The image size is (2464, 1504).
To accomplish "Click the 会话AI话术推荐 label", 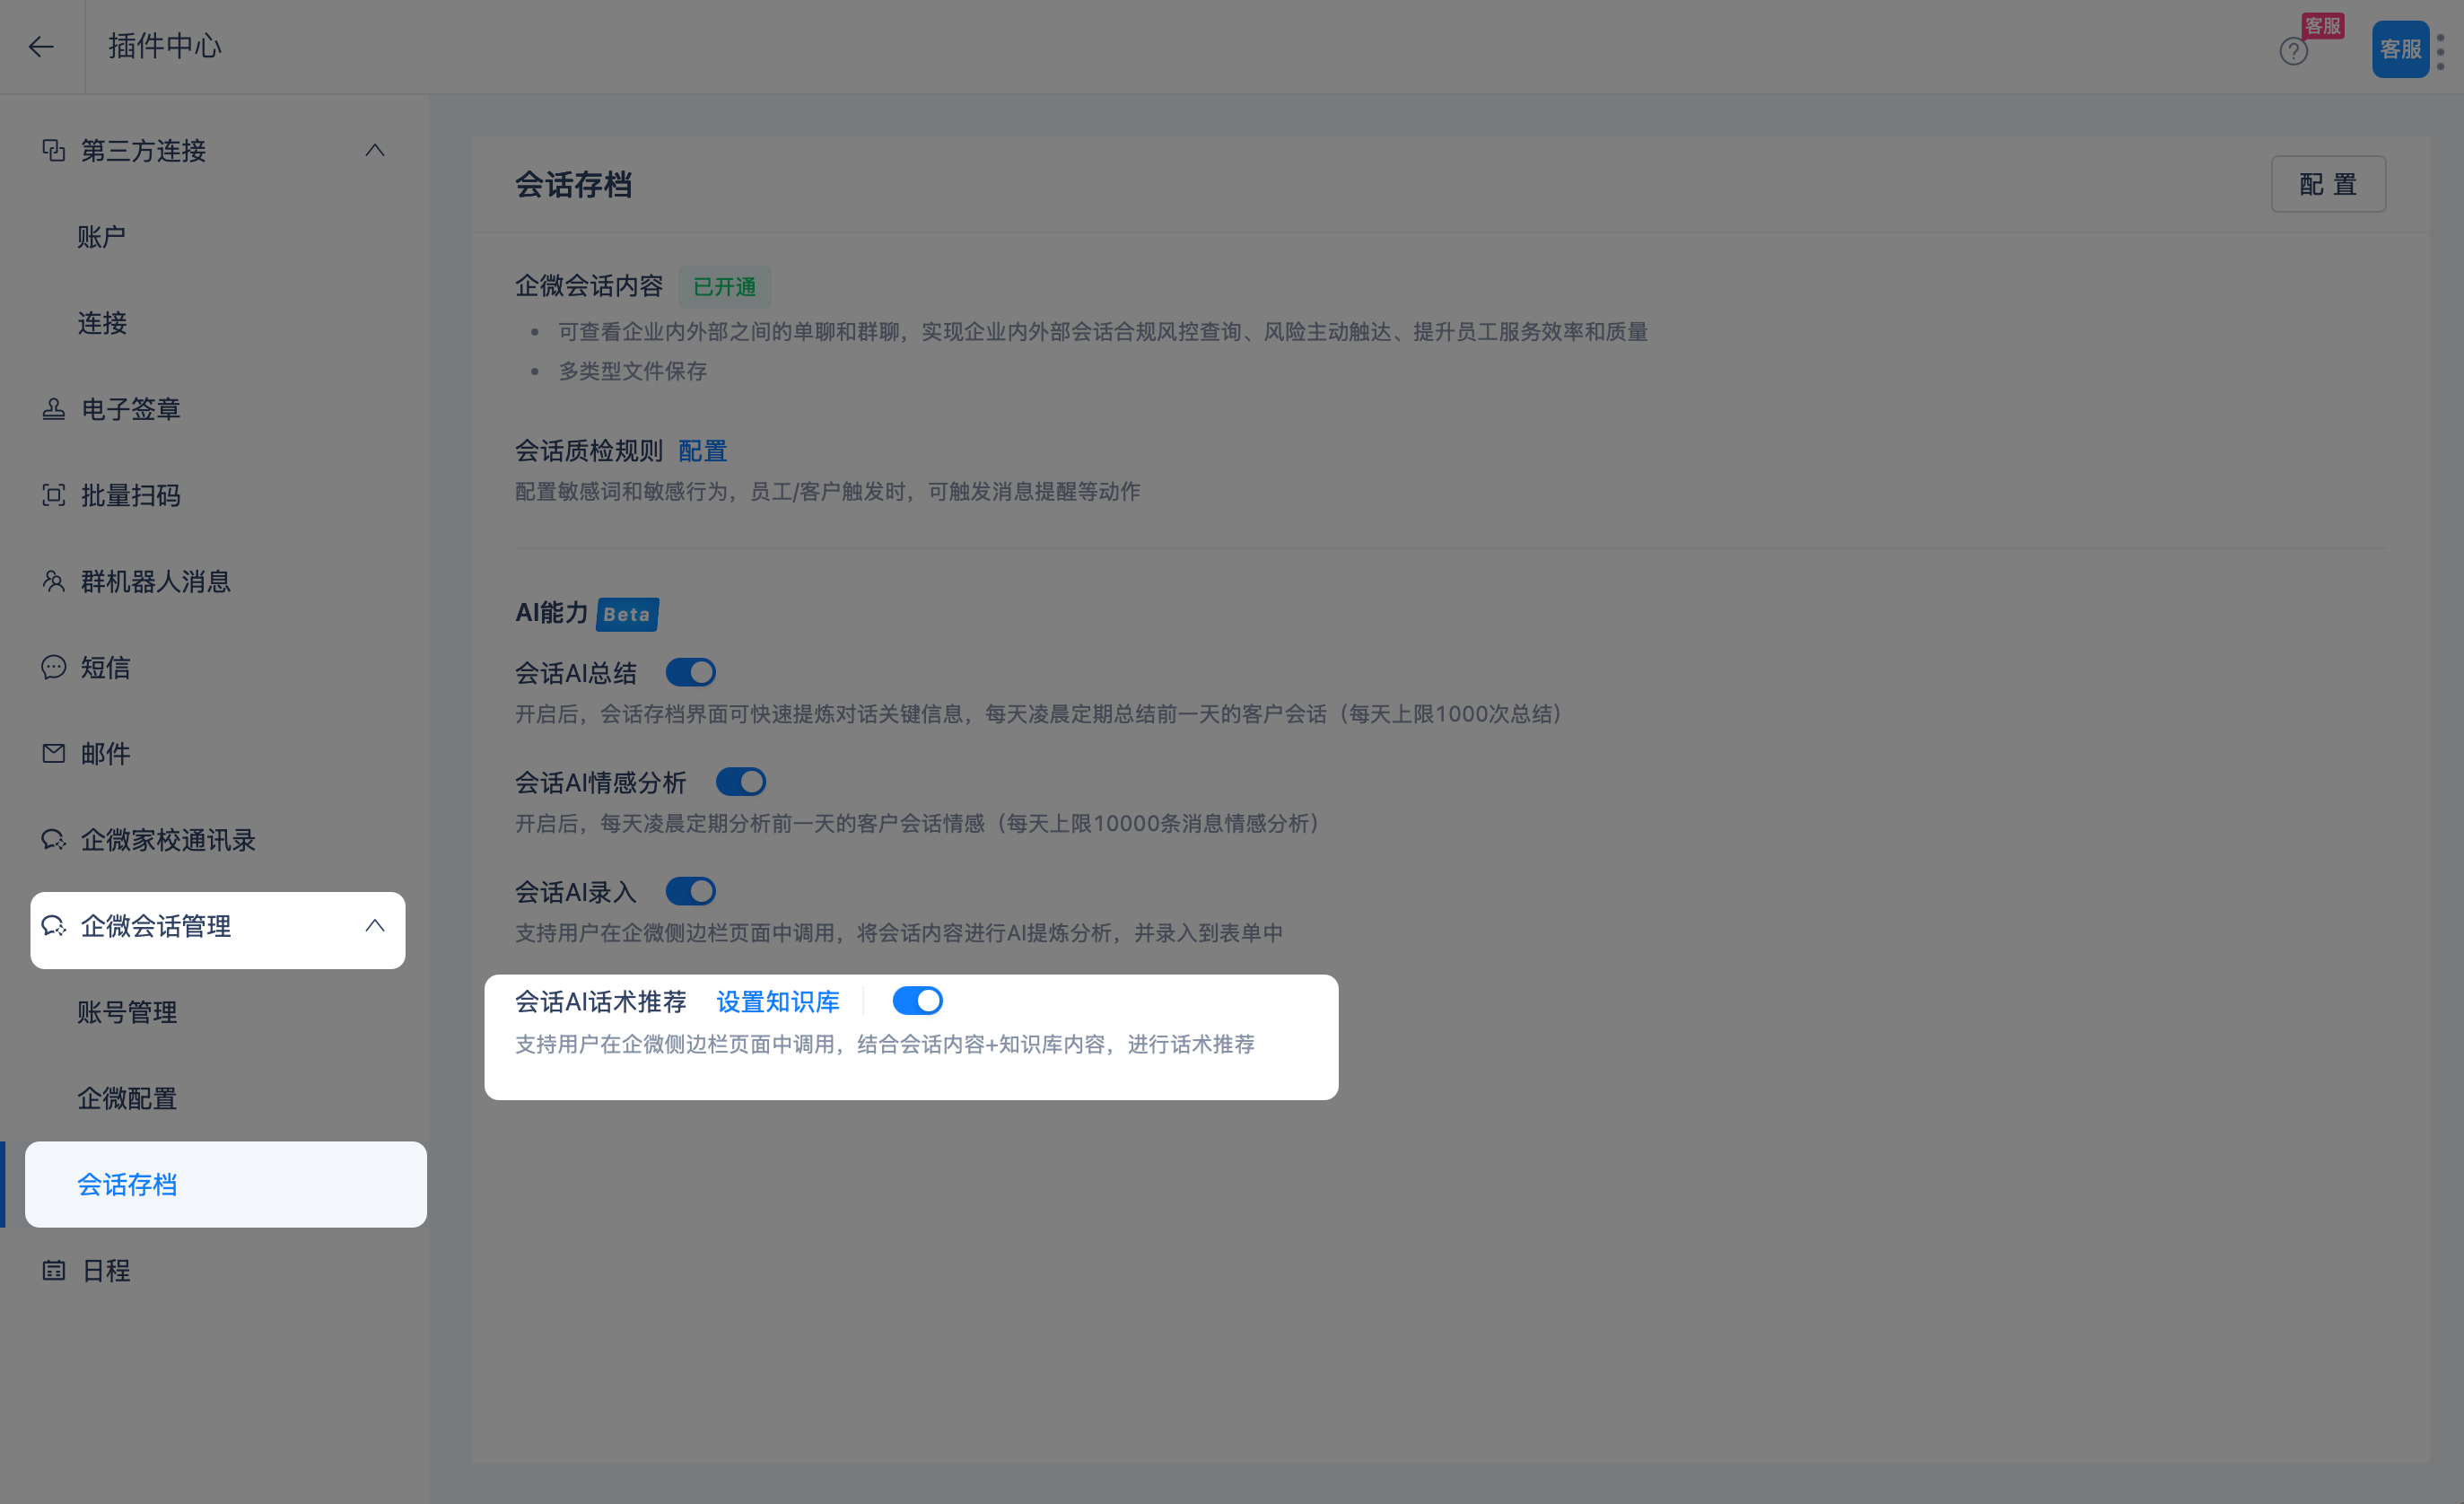I will 601,1001.
